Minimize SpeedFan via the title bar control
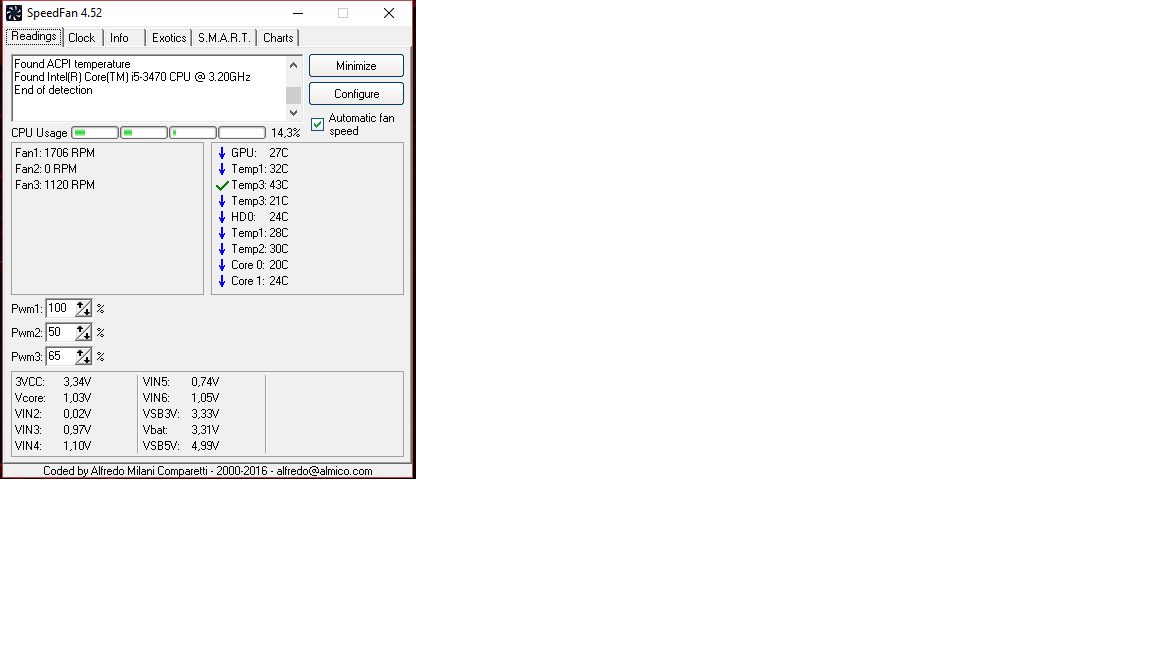 [x=298, y=12]
